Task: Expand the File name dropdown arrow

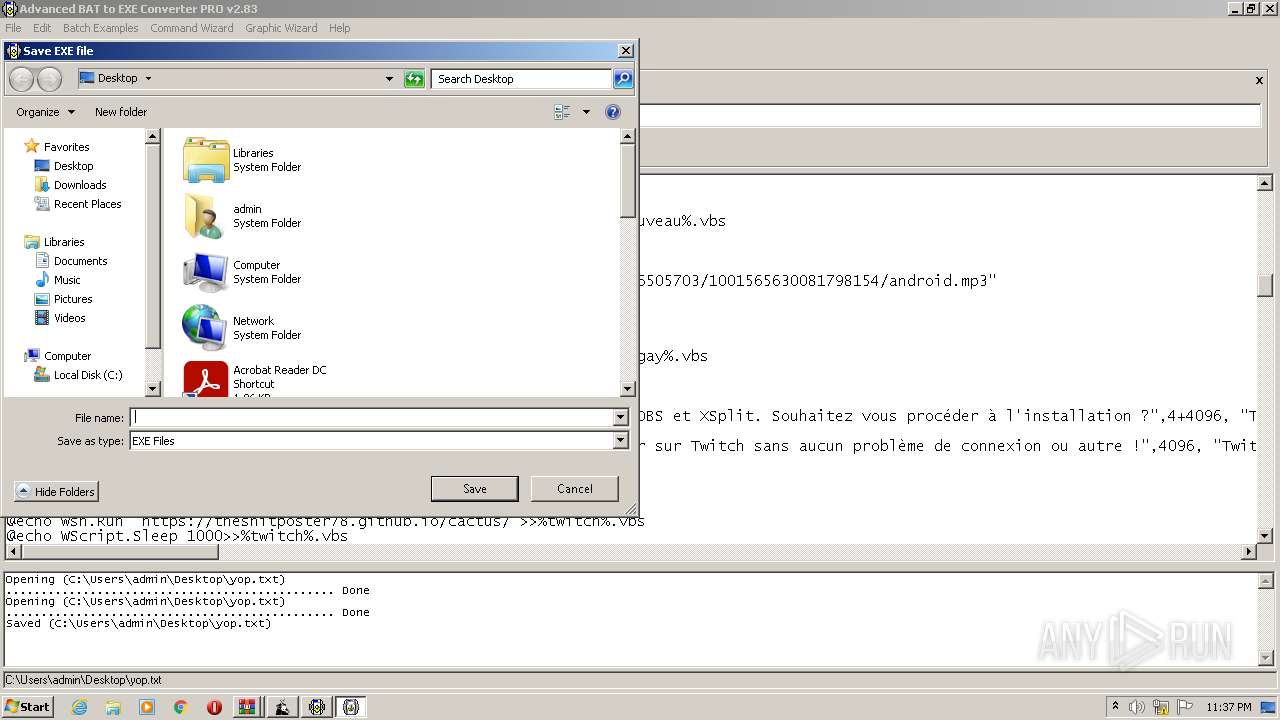Action: [620, 418]
